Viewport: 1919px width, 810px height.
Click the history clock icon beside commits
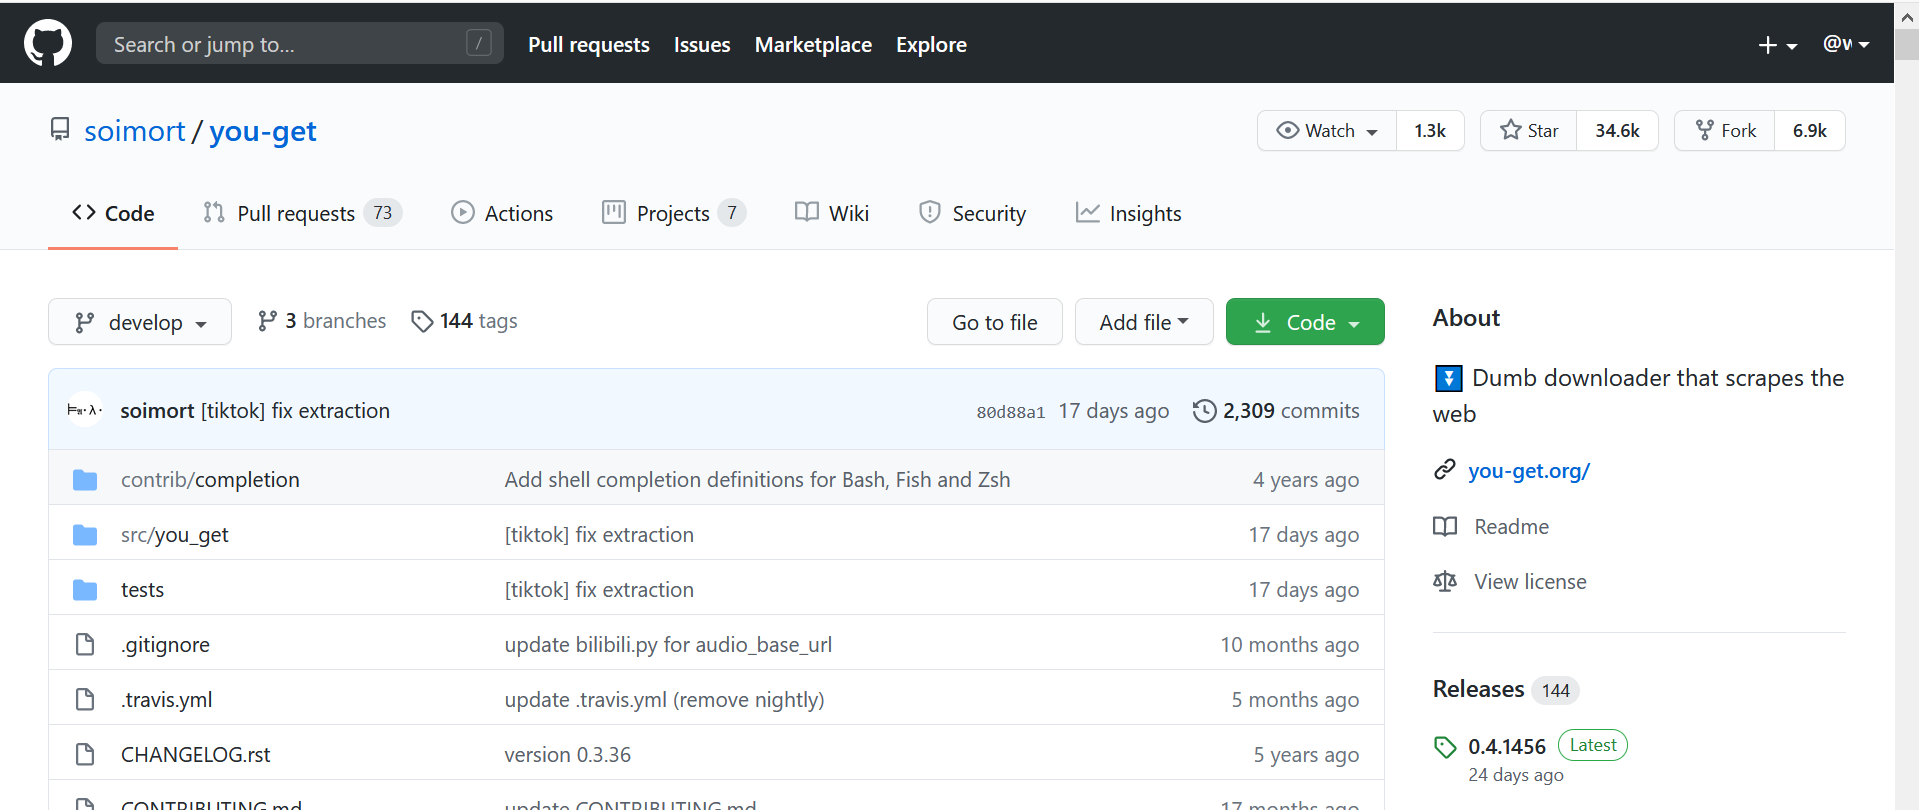coord(1205,411)
